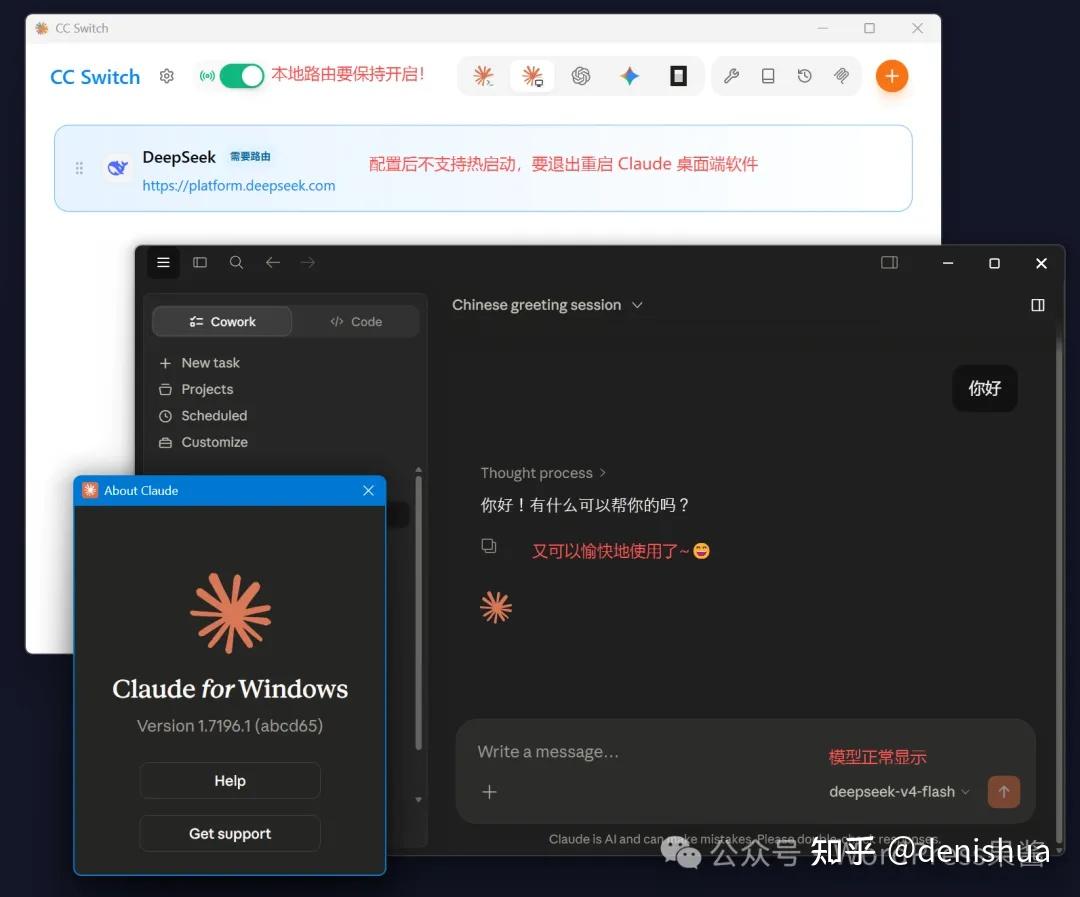Screen dimensions: 1080x897
Task: Click the sidebar scrollbar down arrow
Action: point(418,800)
